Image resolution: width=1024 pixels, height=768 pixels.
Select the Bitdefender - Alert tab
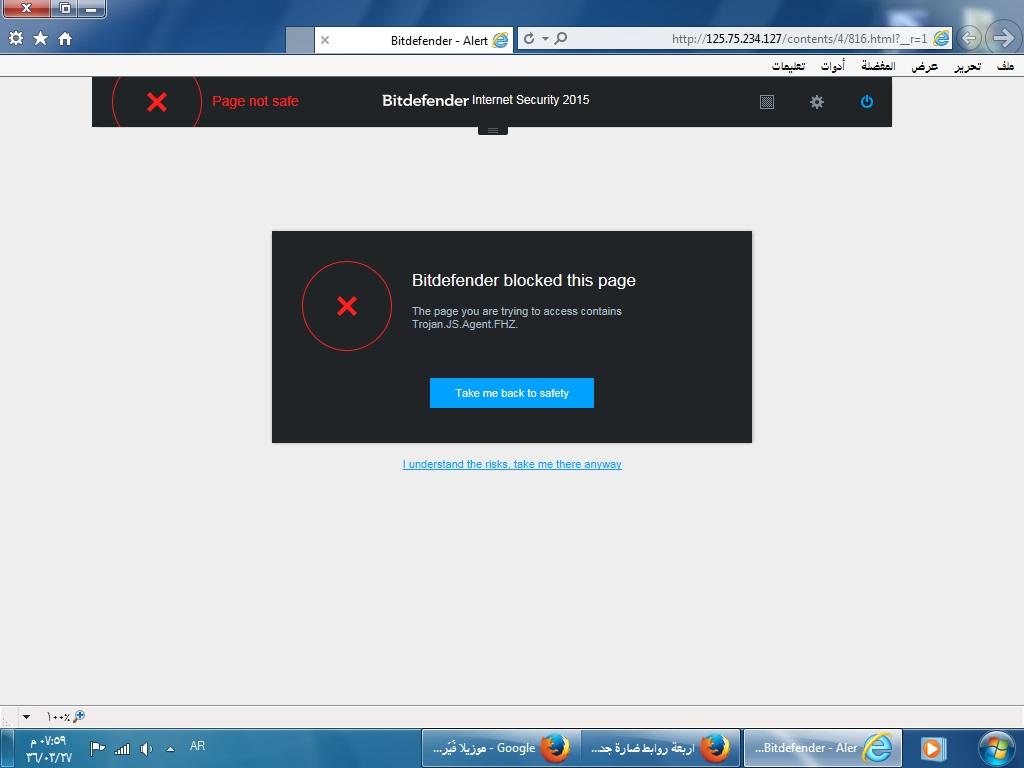tap(413, 40)
